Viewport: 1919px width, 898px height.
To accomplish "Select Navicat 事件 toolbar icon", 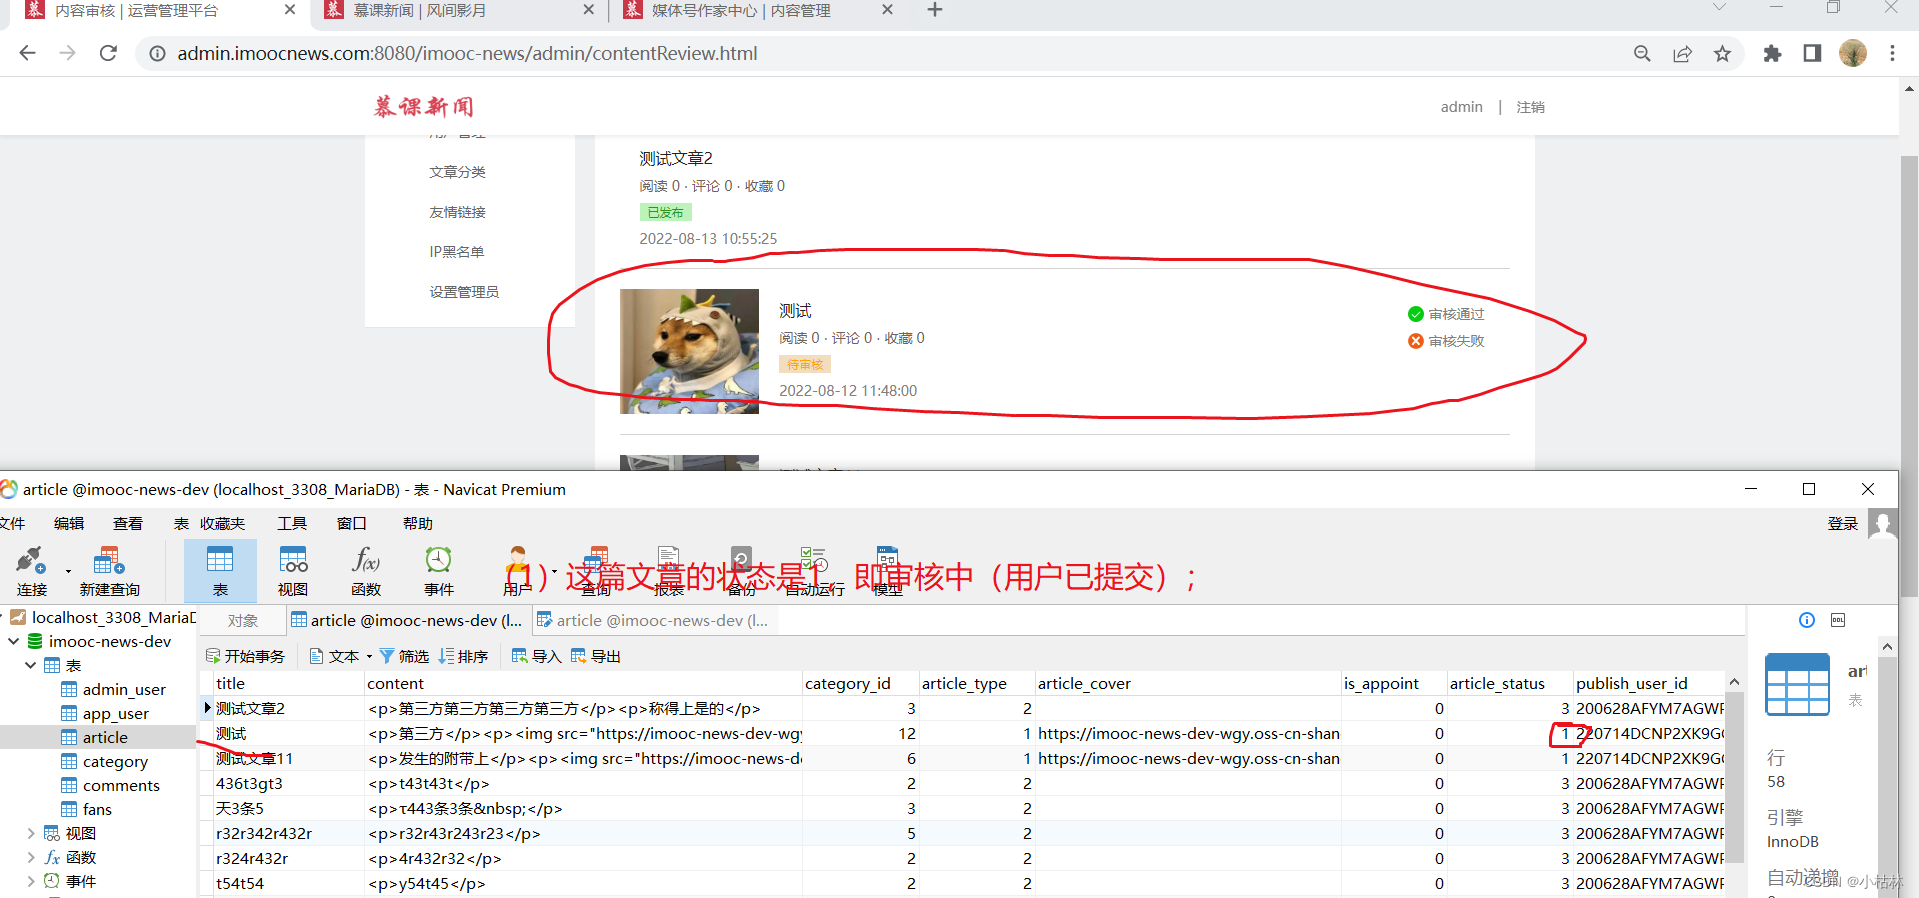I will click(438, 571).
